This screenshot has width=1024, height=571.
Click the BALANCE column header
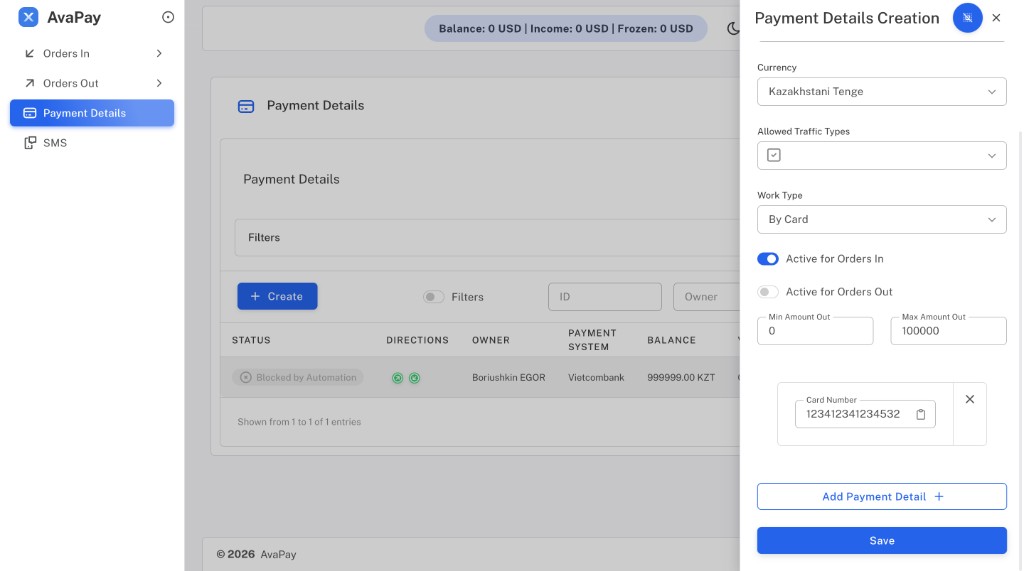pyautogui.click(x=671, y=340)
